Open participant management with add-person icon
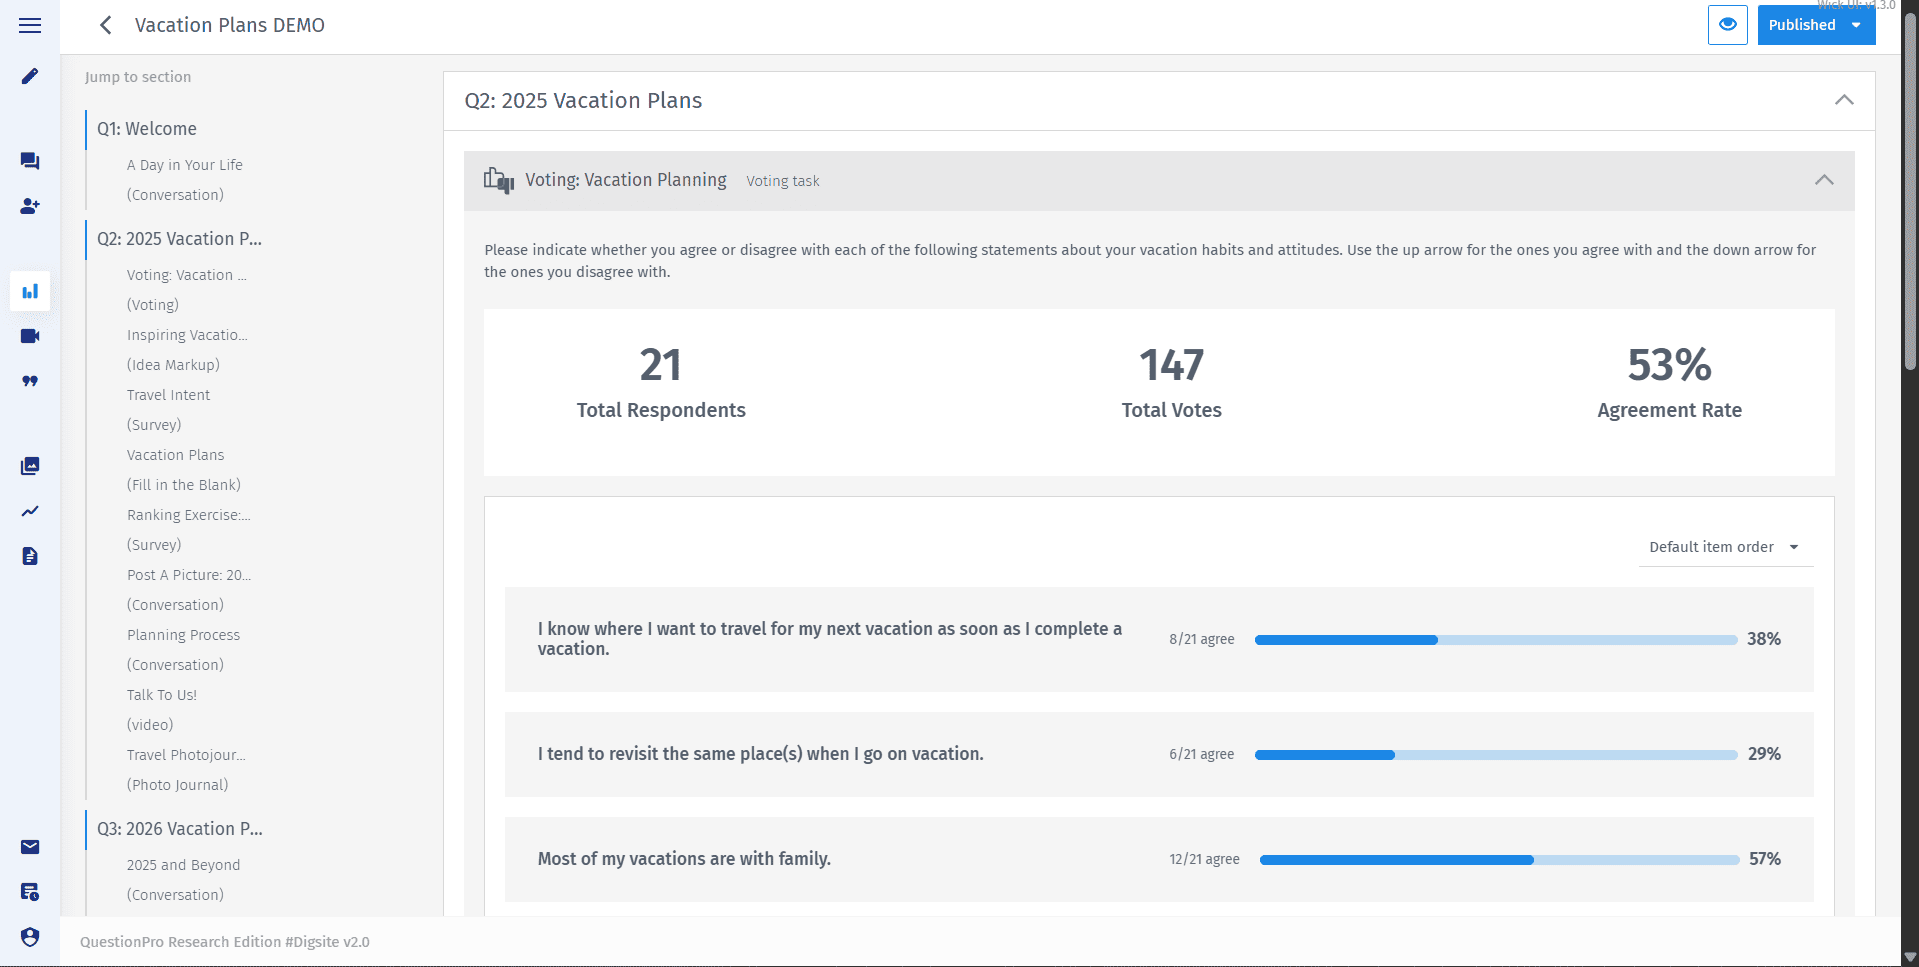Image resolution: width=1919 pixels, height=967 pixels. pyautogui.click(x=29, y=207)
